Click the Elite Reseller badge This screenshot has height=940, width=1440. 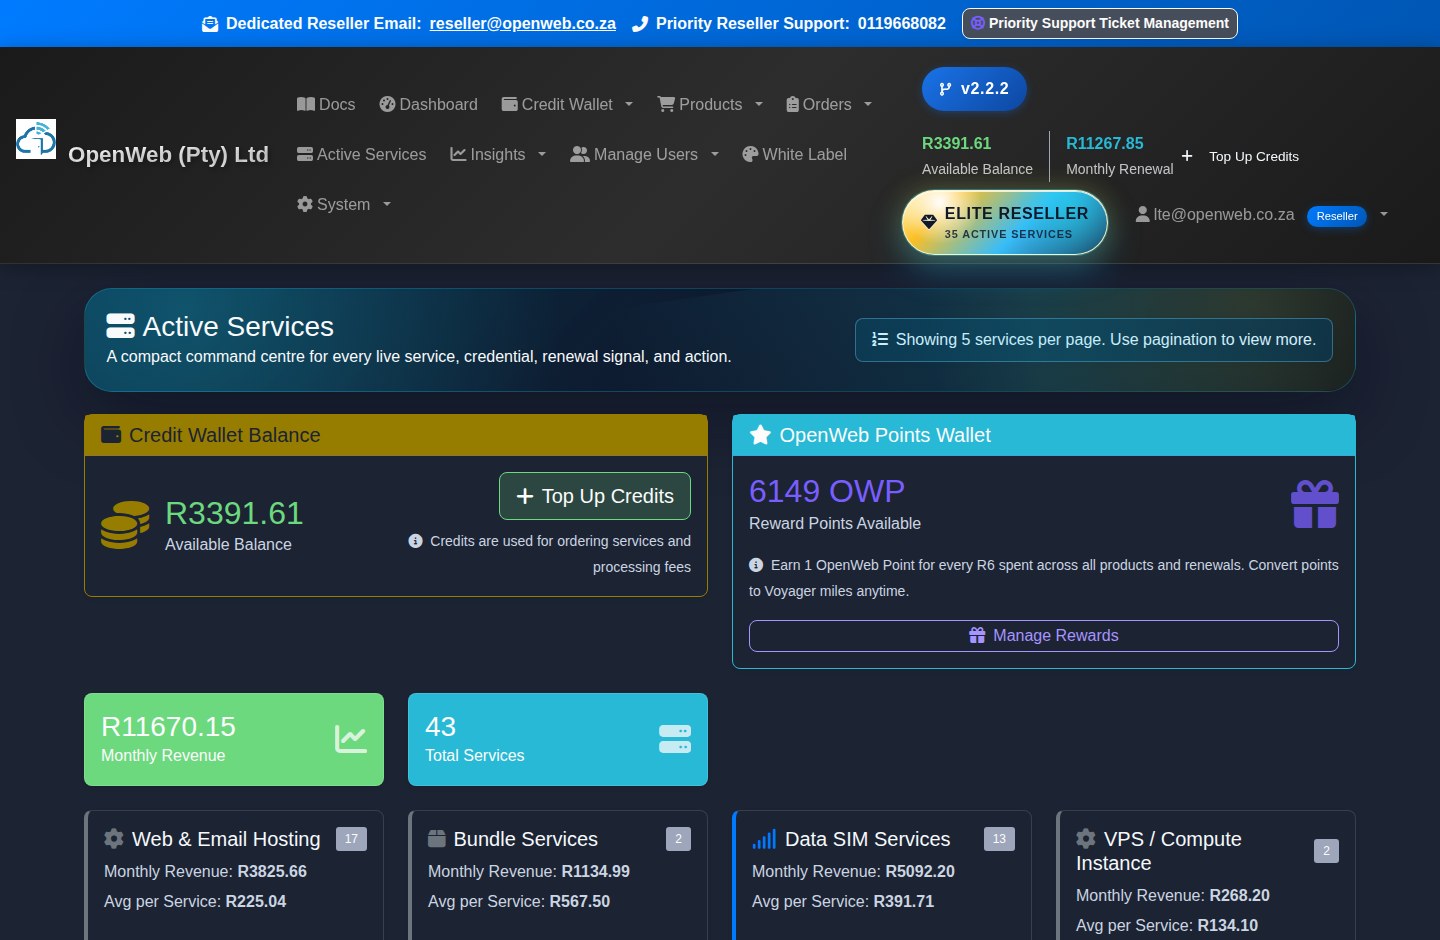click(x=1005, y=222)
